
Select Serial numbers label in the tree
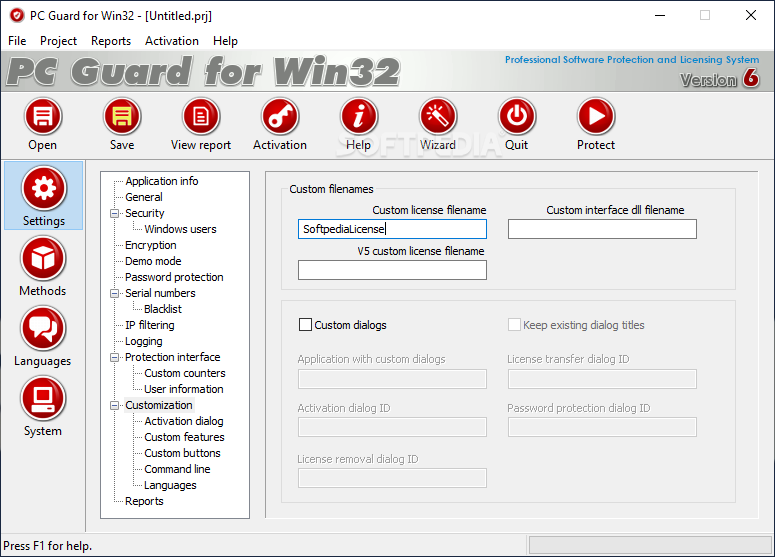160,293
